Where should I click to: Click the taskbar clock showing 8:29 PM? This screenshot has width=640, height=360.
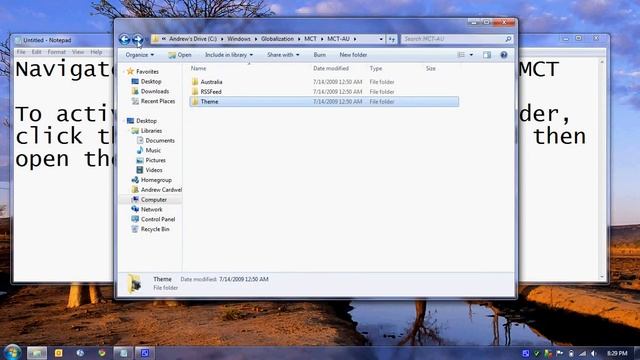click(617, 353)
